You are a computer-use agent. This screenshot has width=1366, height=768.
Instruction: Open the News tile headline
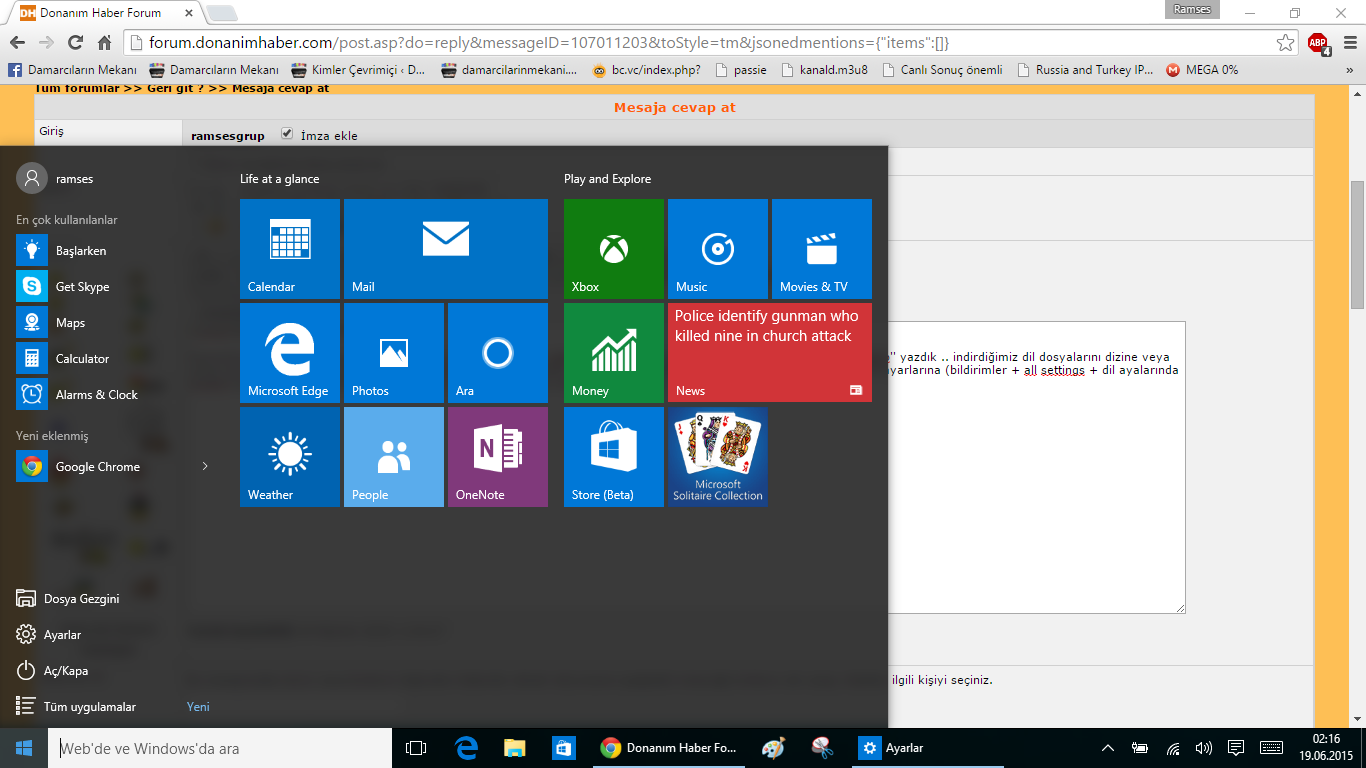[x=770, y=353]
